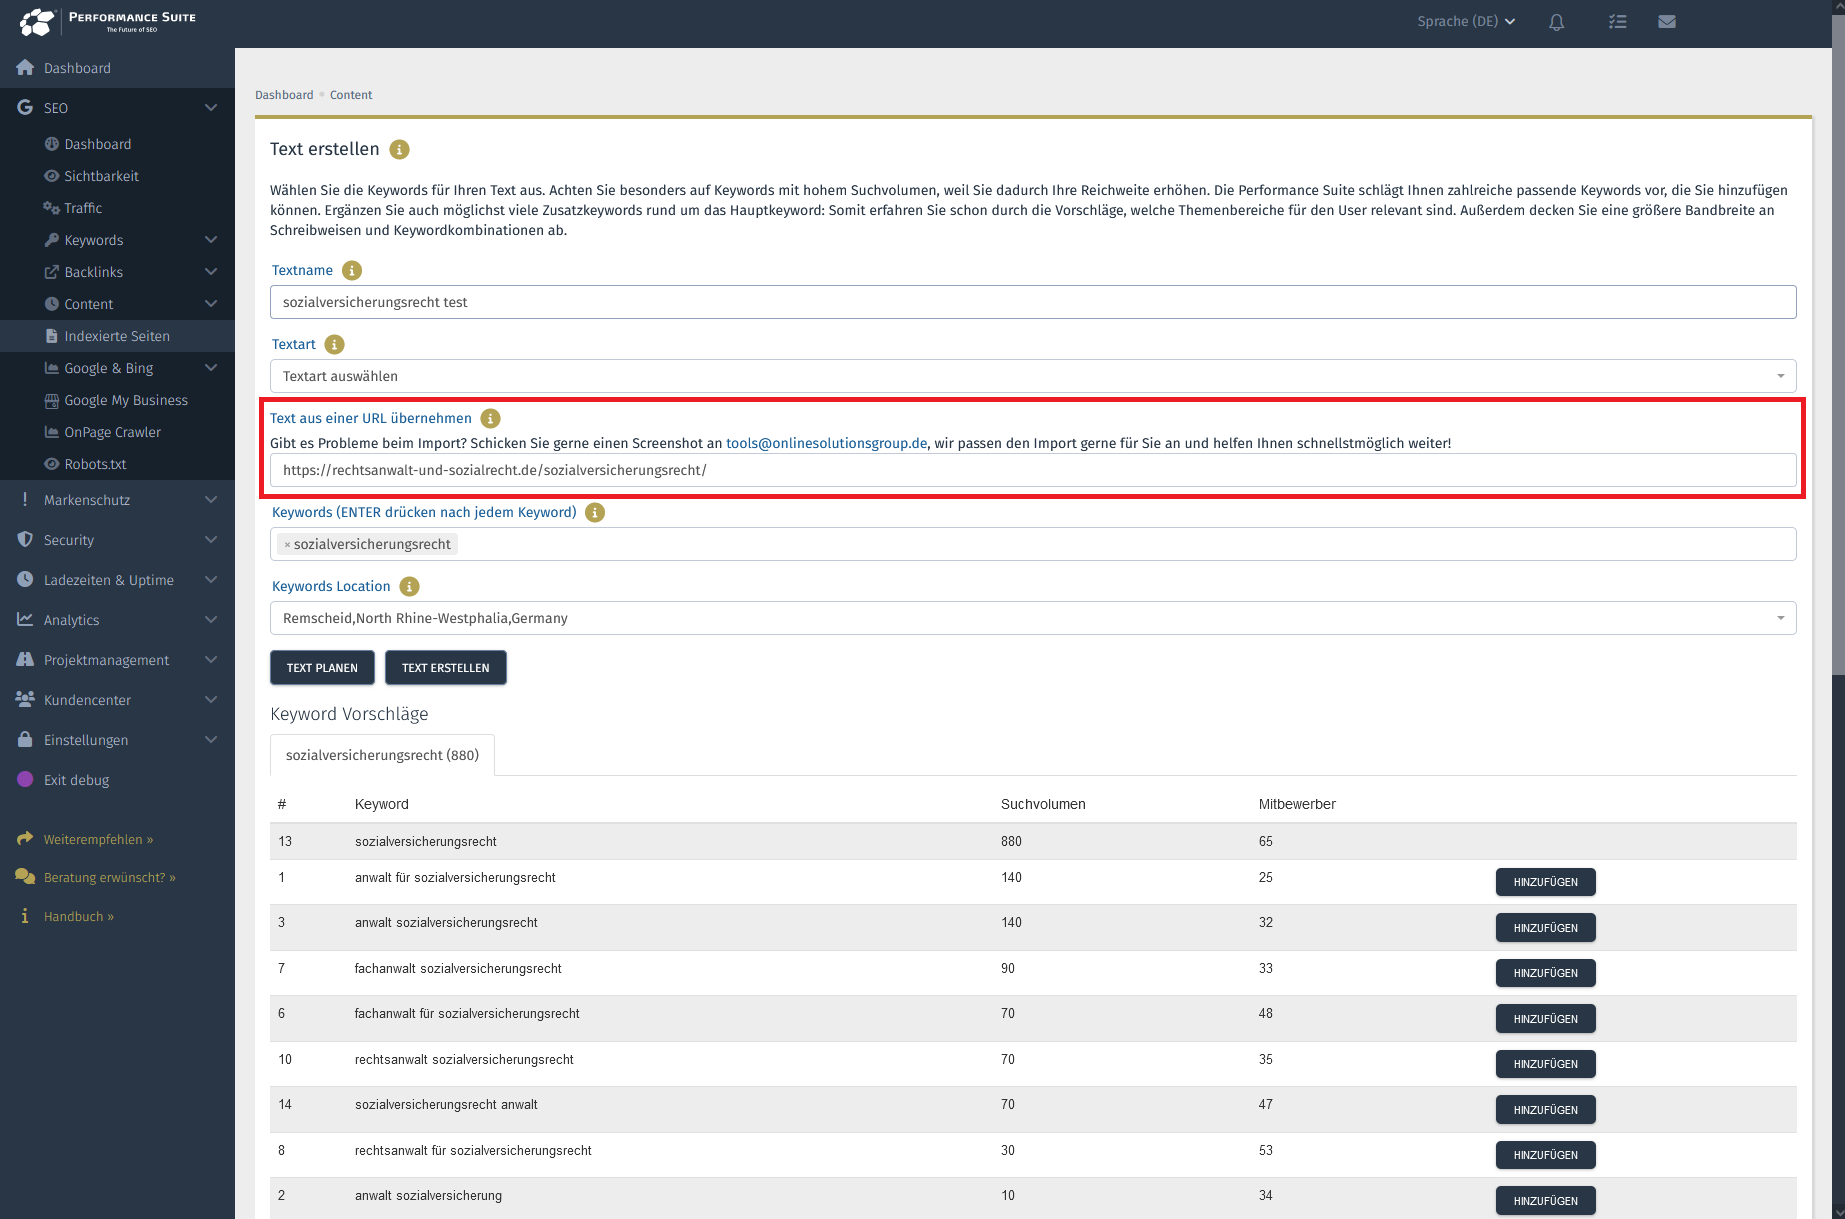Add keyword fachanwalt sozialversicherungsrecht

pos(1545,973)
